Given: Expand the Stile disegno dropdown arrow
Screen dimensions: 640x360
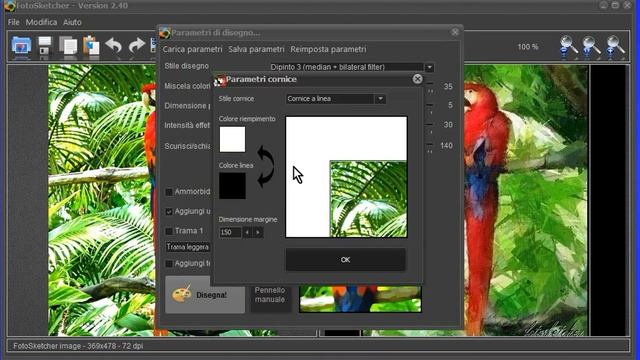Looking at the screenshot, I should [429, 67].
